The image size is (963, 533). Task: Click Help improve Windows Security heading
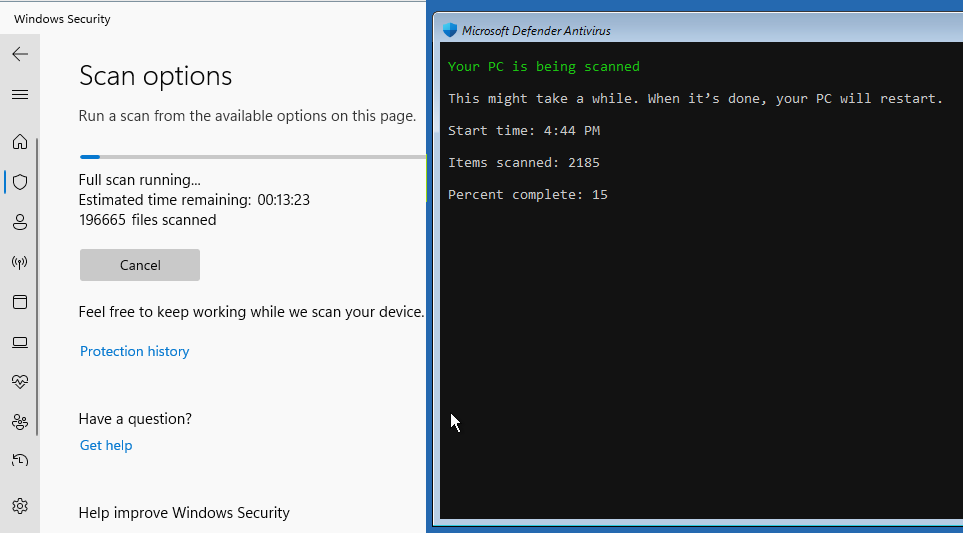tap(184, 513)
